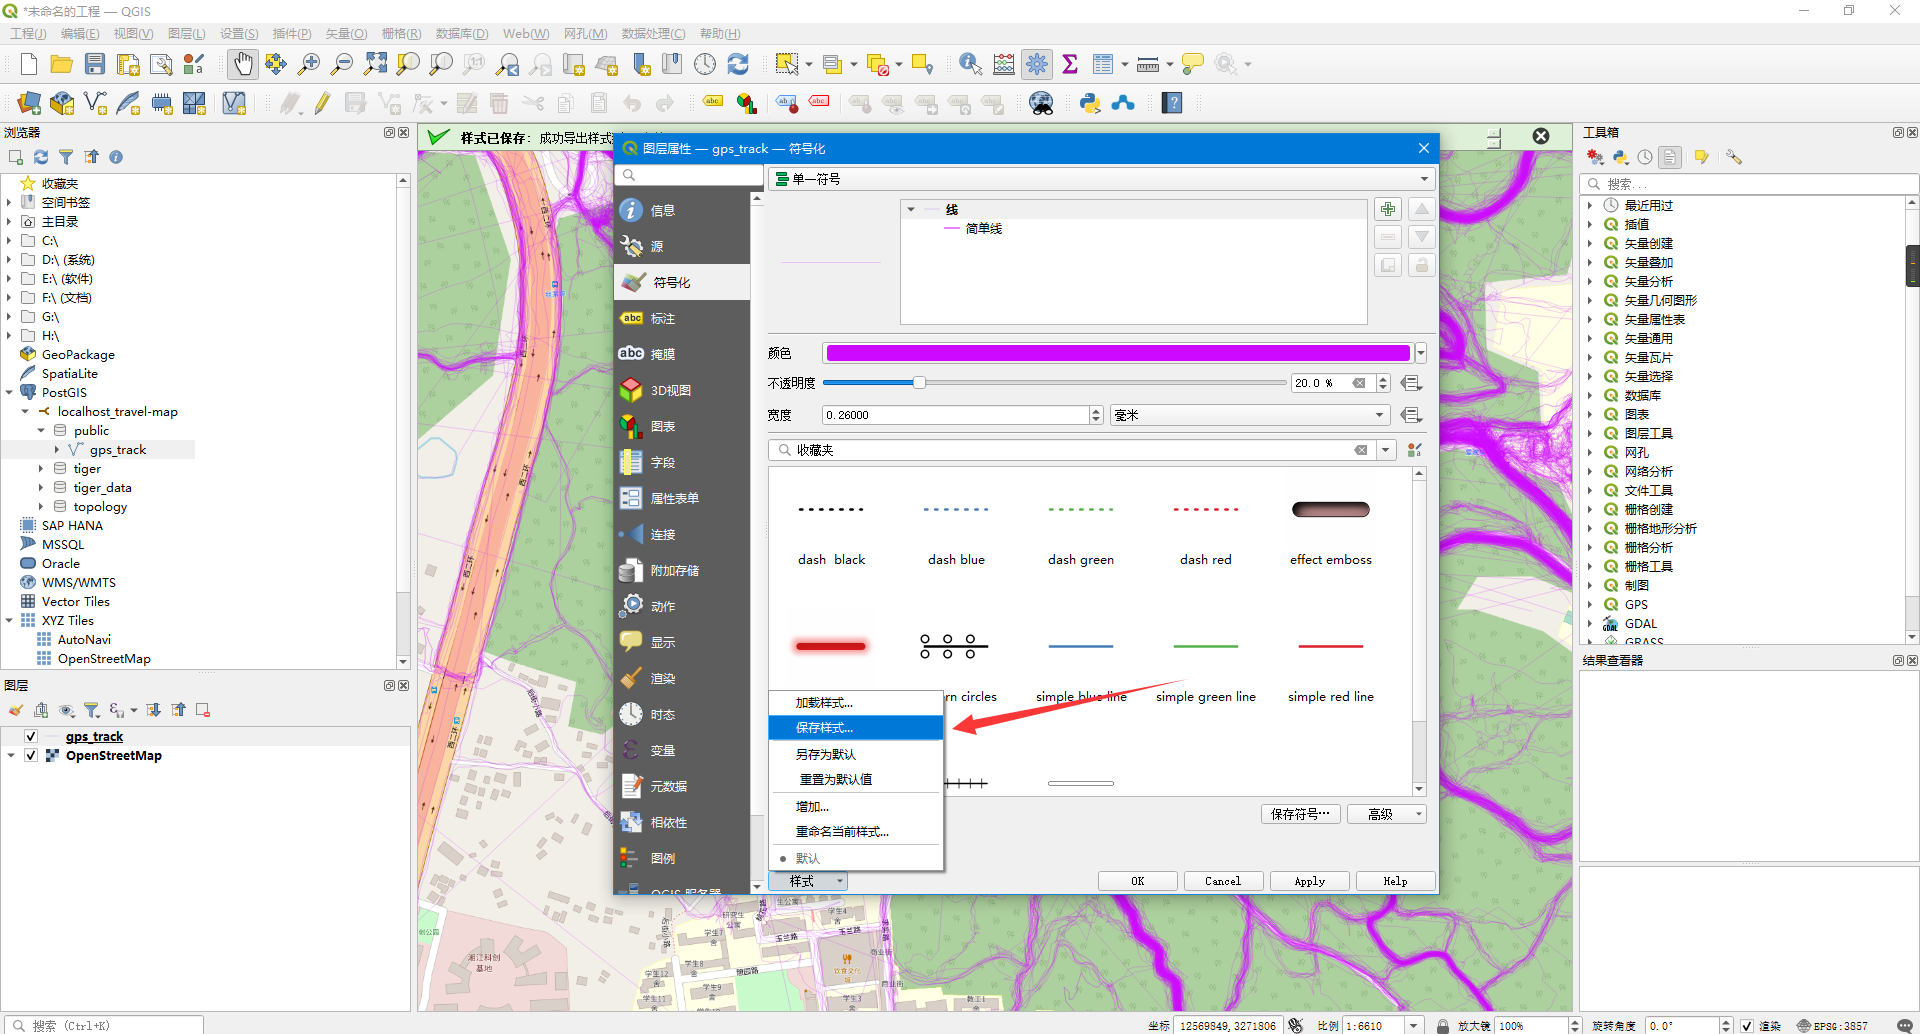Screen dimensions: 1920x1034
Task: Click the Save Symbol button
Action: pos(1300,814)
